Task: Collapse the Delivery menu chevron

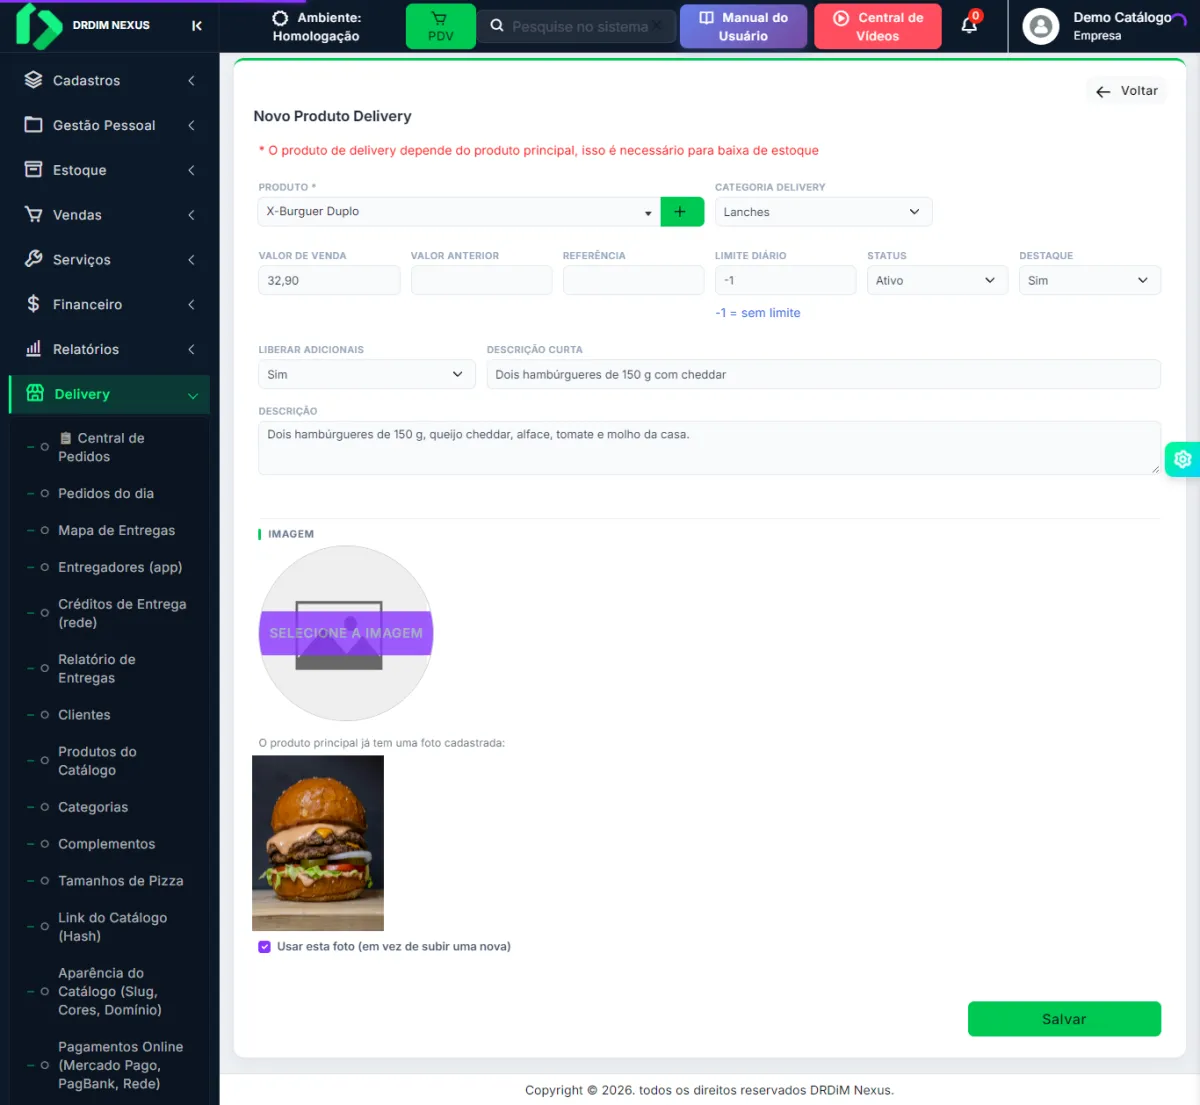Action: click(193, 396)
